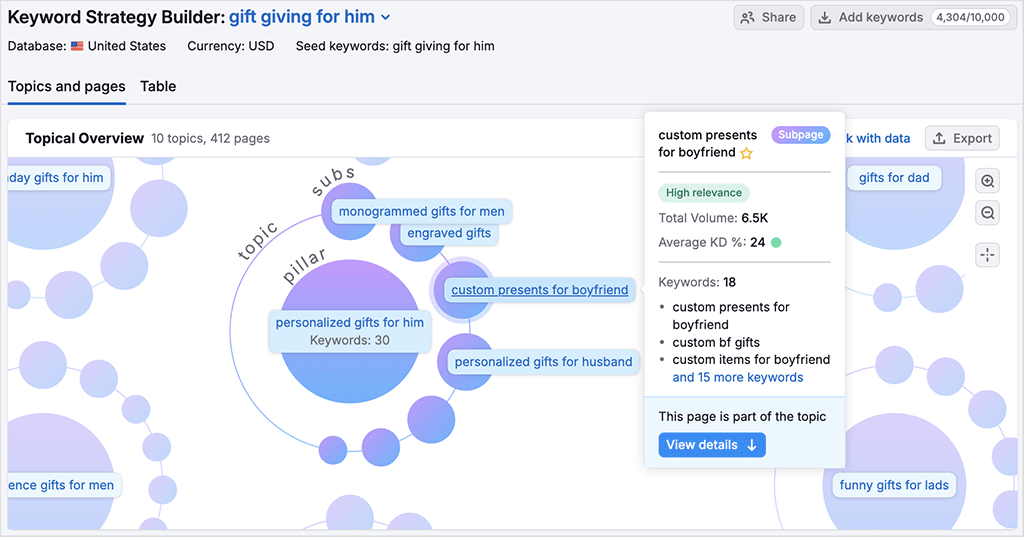
Task: Select the engraved gifts subpage label
Action: click(x=449, y=233)
